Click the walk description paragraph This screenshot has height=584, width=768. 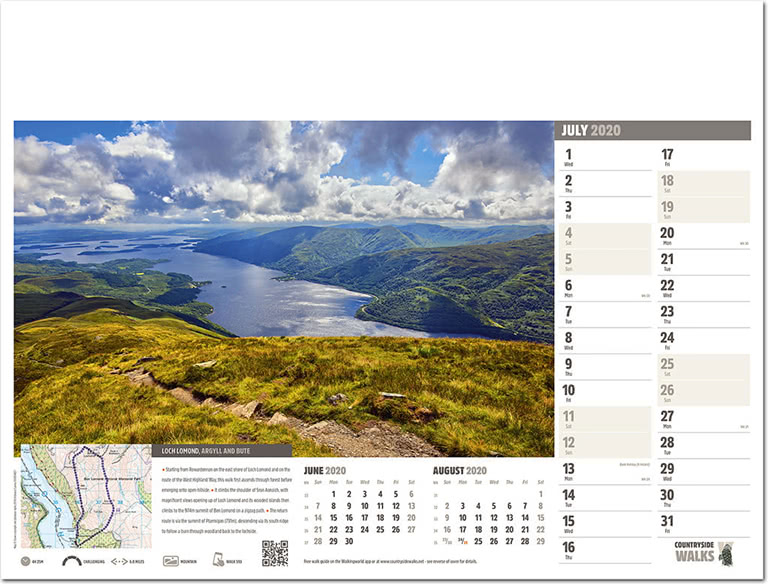[227, 500]
